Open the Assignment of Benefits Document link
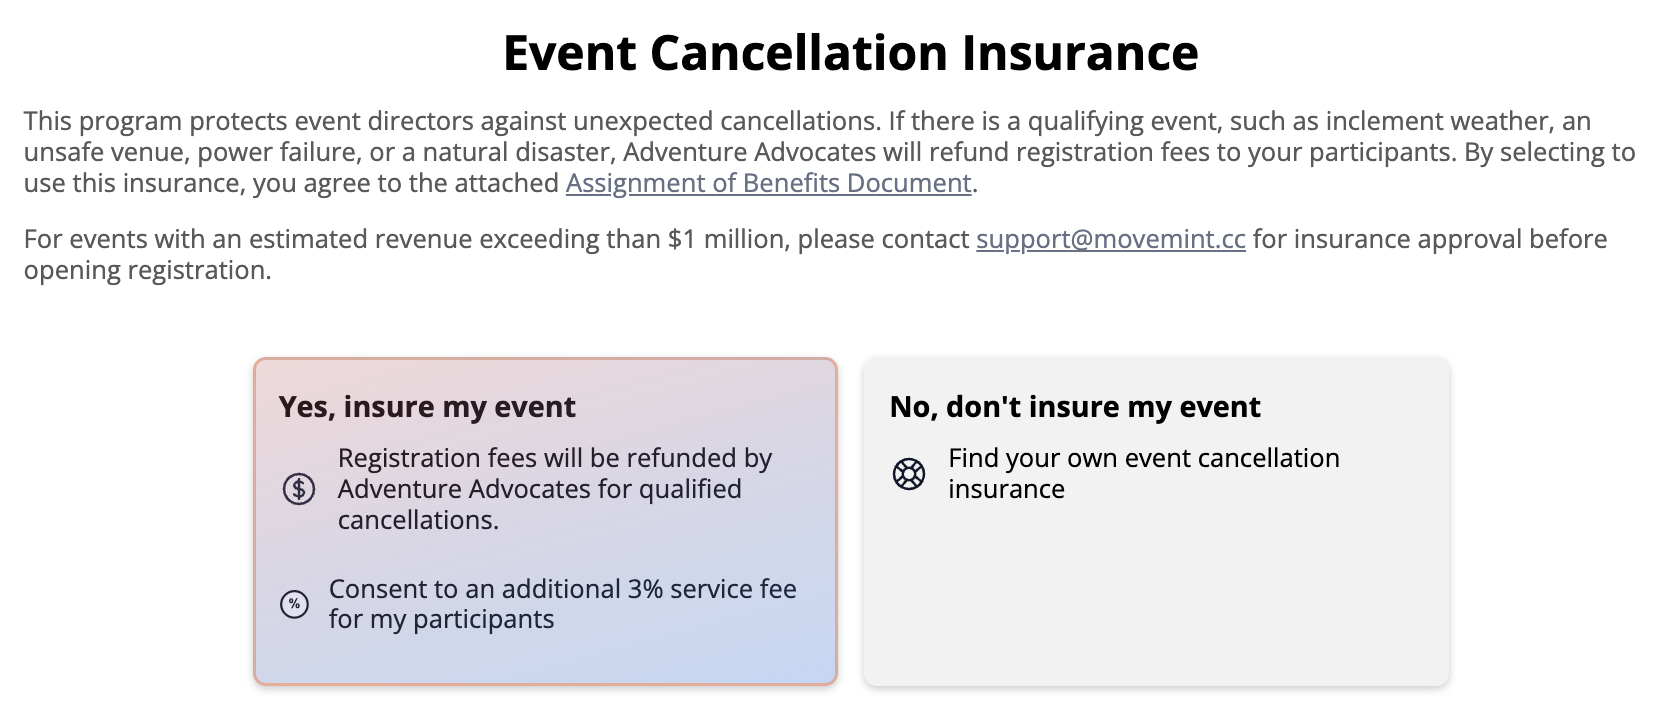 pos(768,183)
